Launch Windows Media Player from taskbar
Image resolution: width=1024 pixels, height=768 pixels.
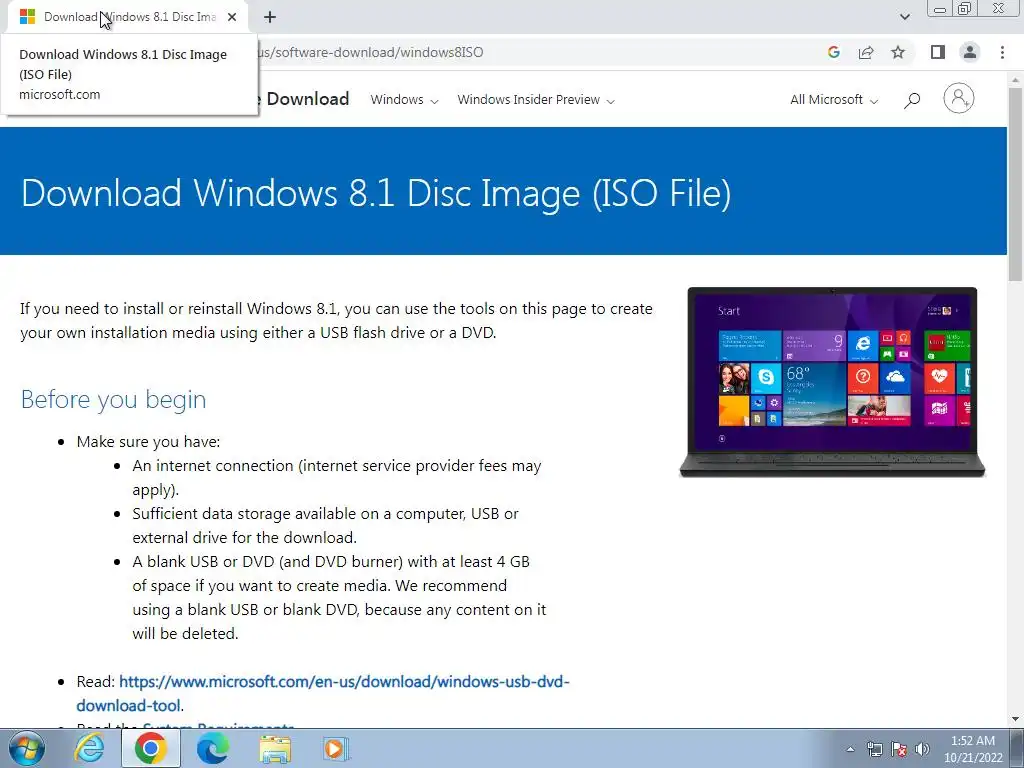click(x=337, y=748)
